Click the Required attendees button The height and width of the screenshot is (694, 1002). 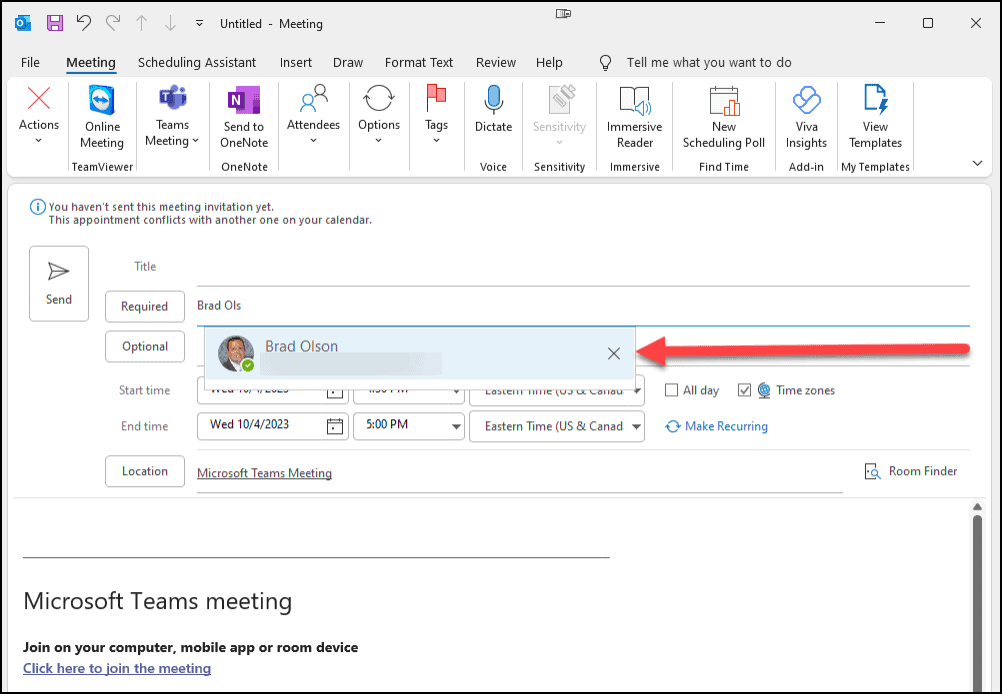click(x=145, y=307)
